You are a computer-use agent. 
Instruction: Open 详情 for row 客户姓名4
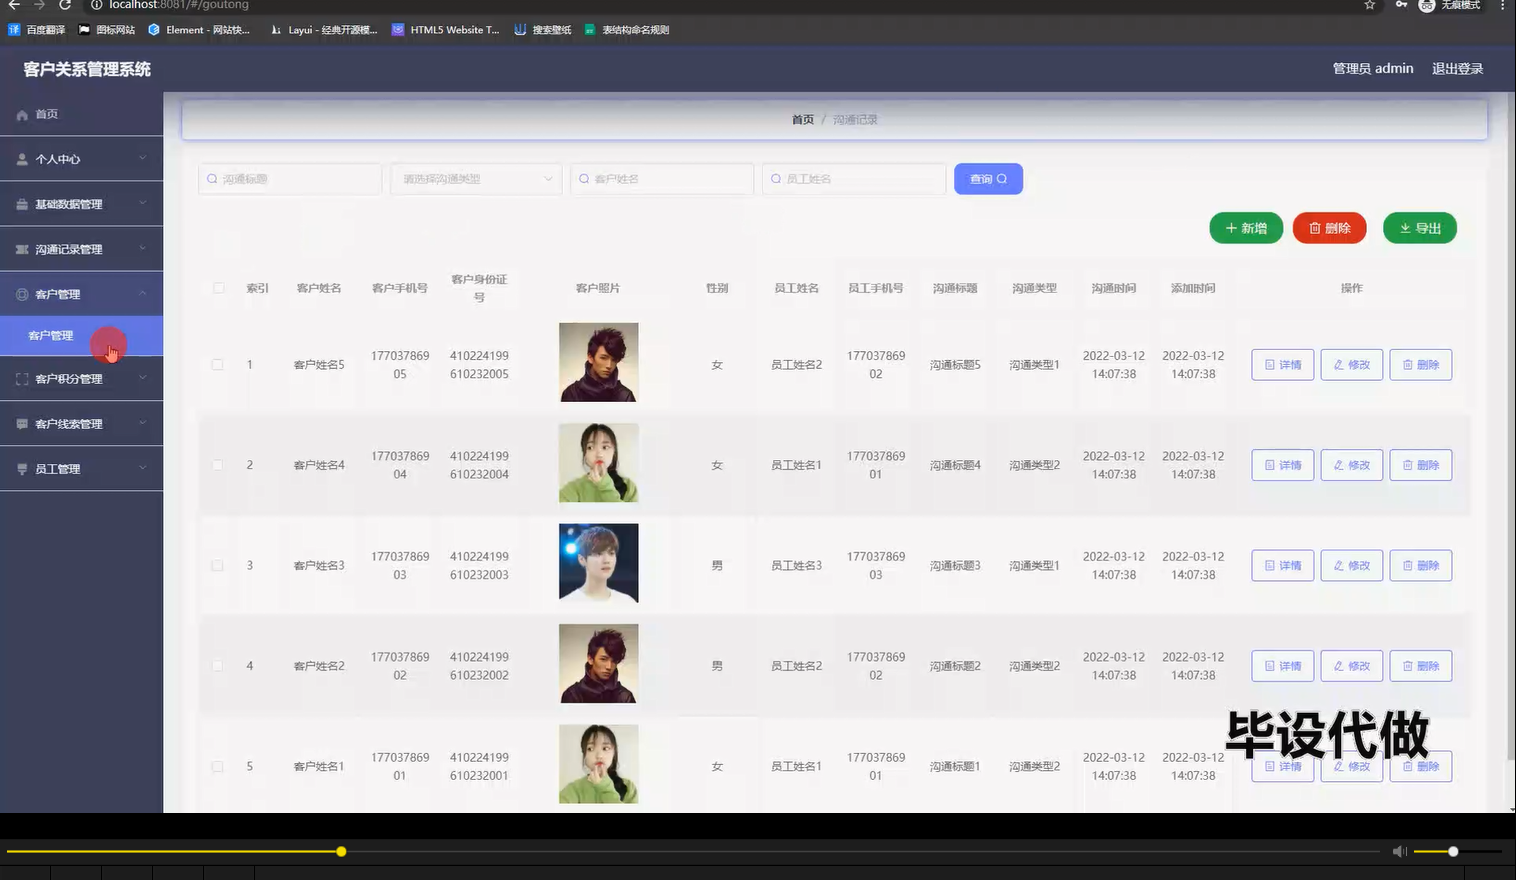[x=1283, y=465]
